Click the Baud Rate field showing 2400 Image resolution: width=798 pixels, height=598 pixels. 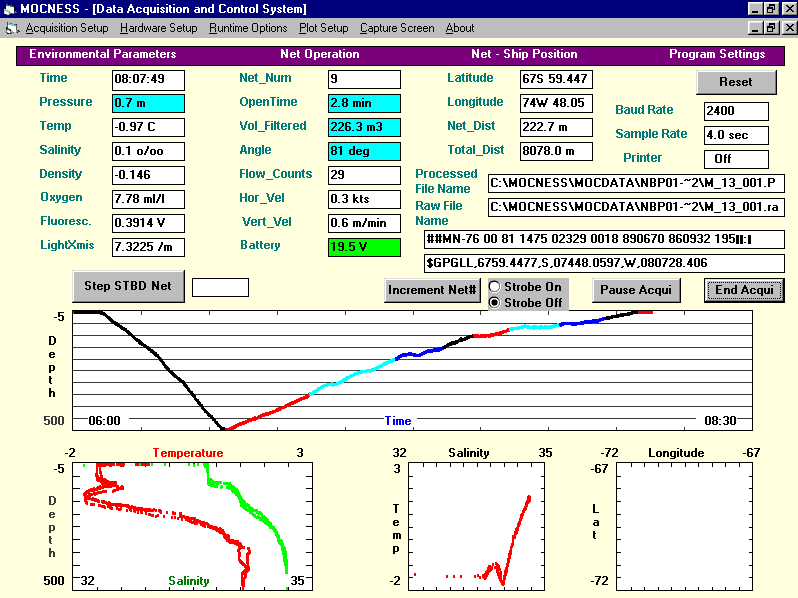(736, 111)
